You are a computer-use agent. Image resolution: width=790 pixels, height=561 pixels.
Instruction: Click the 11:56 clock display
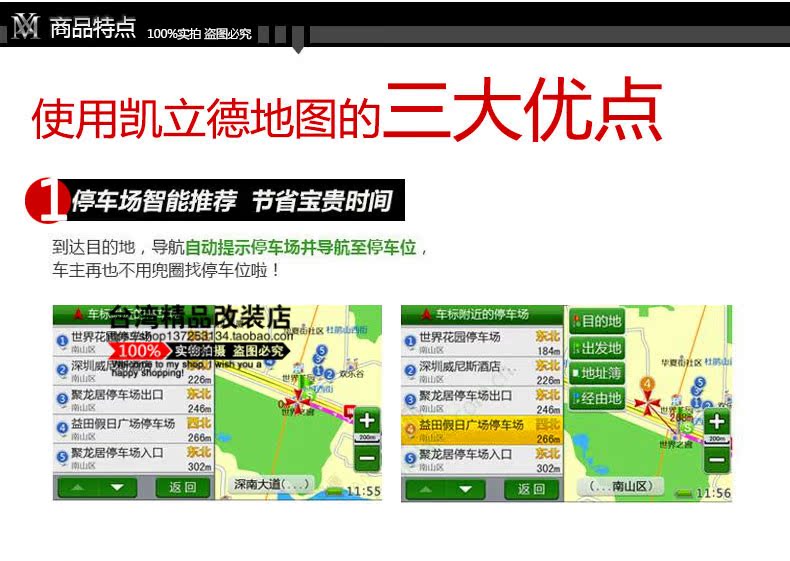[x=713, y=493]
